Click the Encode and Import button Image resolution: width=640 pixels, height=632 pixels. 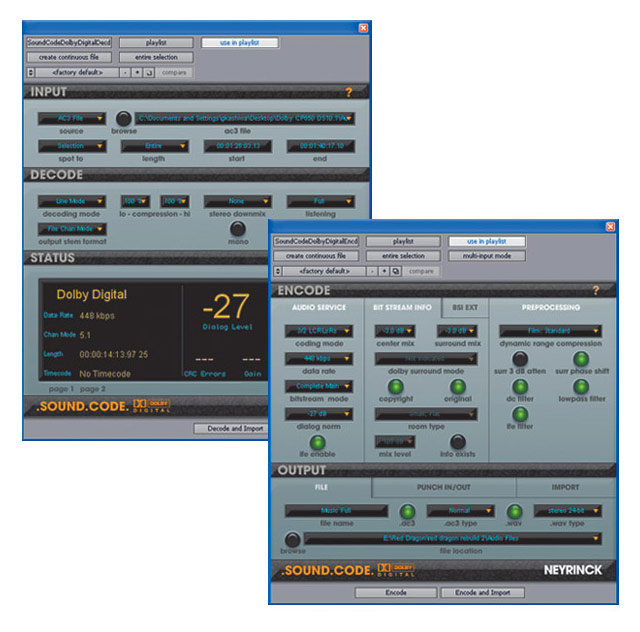tap(483, 592)
